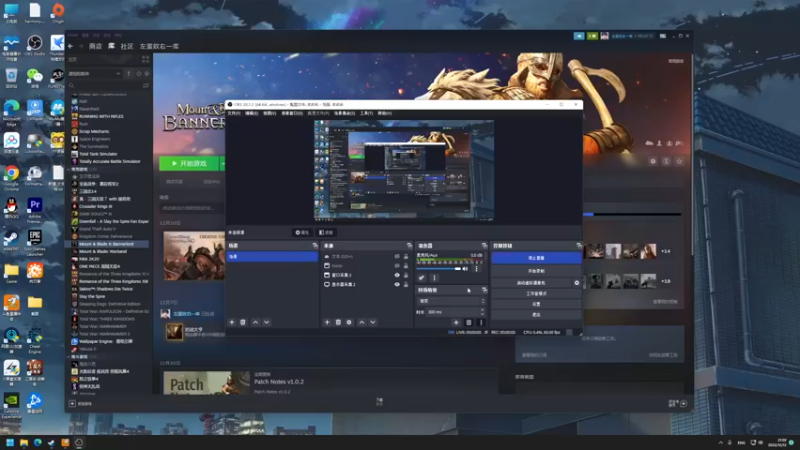Image resolution: width=800 pixels, height=450 pixels.
Task: Lock the window capture 3 source
Action: tap(406, 275)
